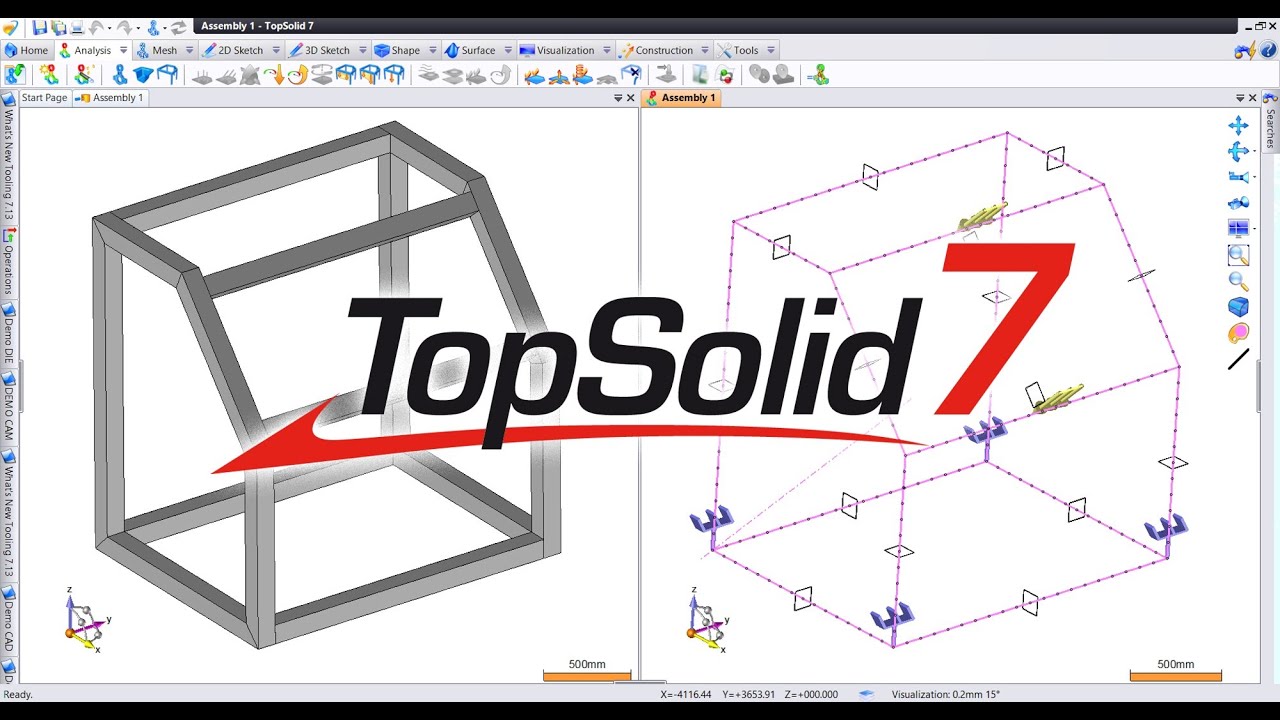Click the Redo arrow in the quick access bar

click(x=125, y=27)
